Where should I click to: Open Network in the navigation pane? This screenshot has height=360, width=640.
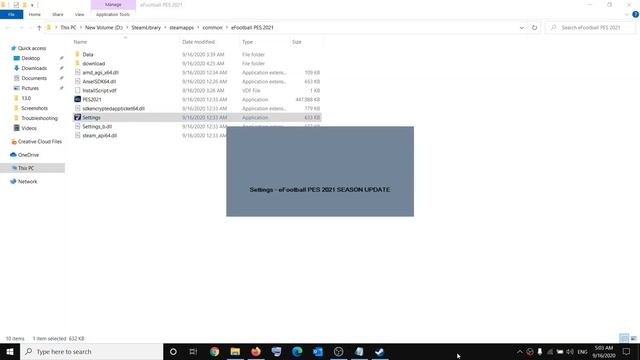(27, 182)
